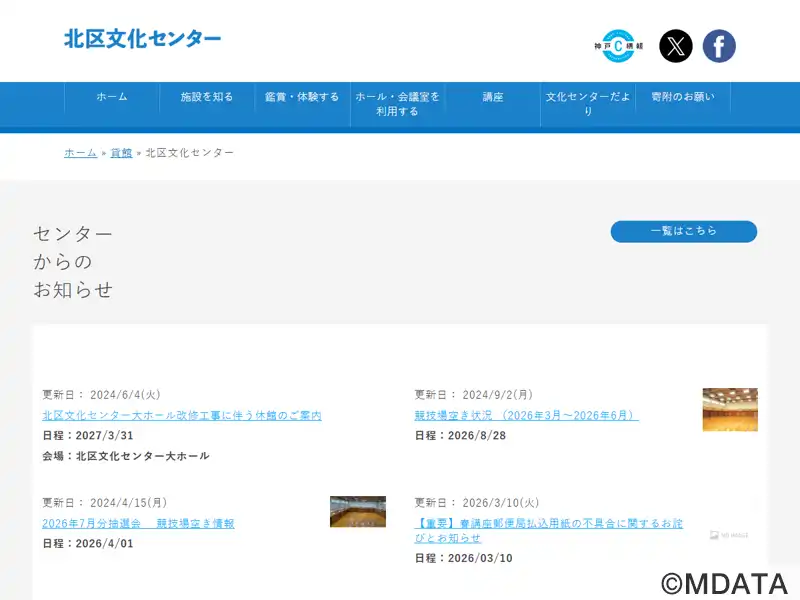This screenshot has height=600, width=800.
Task: Open 2026年7月分抽選会 競技場空き情報 link
Action: tap(138, 524)
